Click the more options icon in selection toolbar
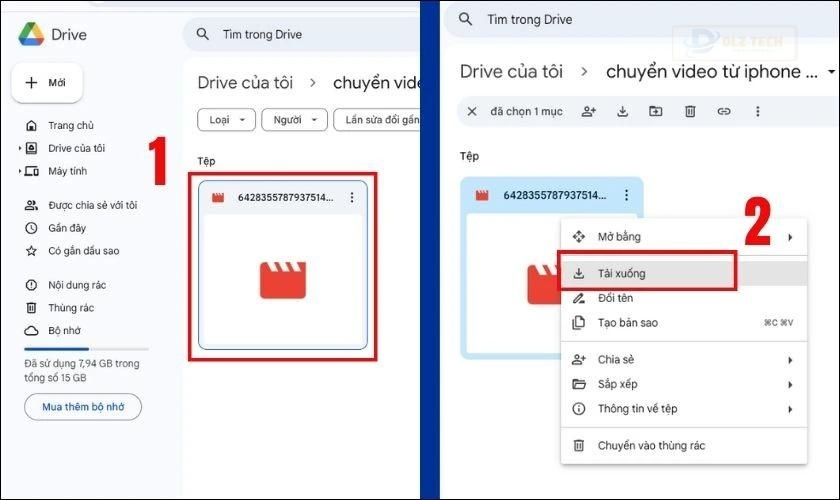The width and height of the screenshot is (840, 500). [x=758, y=111]
